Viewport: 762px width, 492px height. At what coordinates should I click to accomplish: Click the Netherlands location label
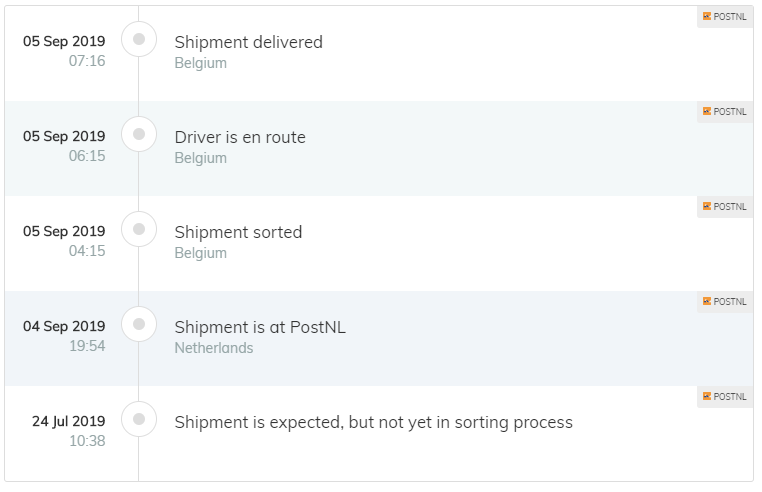tap(214, 348)
